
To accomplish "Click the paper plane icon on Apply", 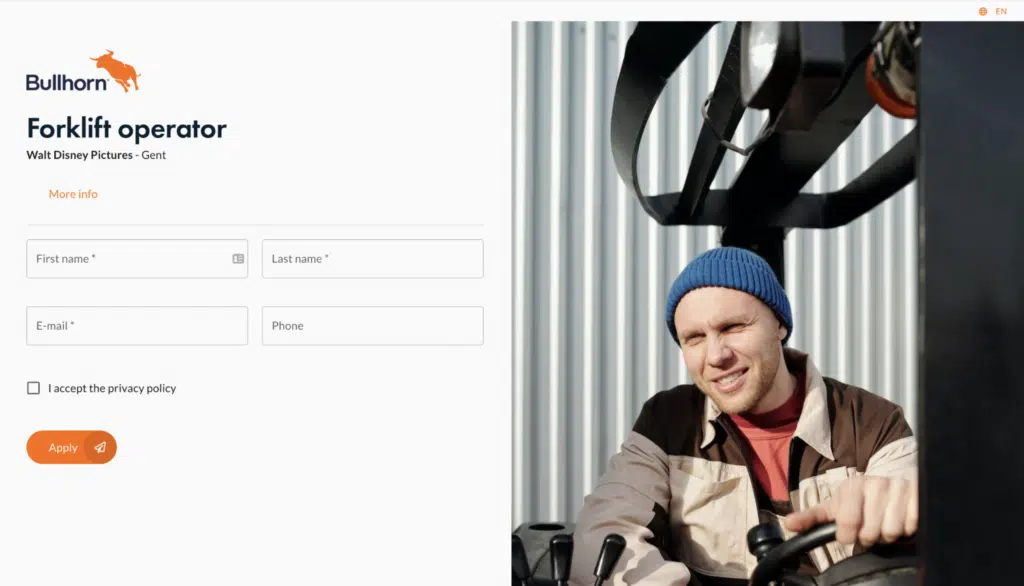I will [x=100, y=448].
